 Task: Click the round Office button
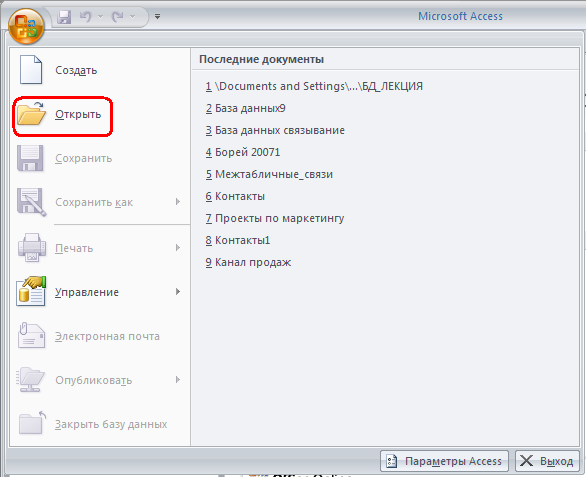26,26
